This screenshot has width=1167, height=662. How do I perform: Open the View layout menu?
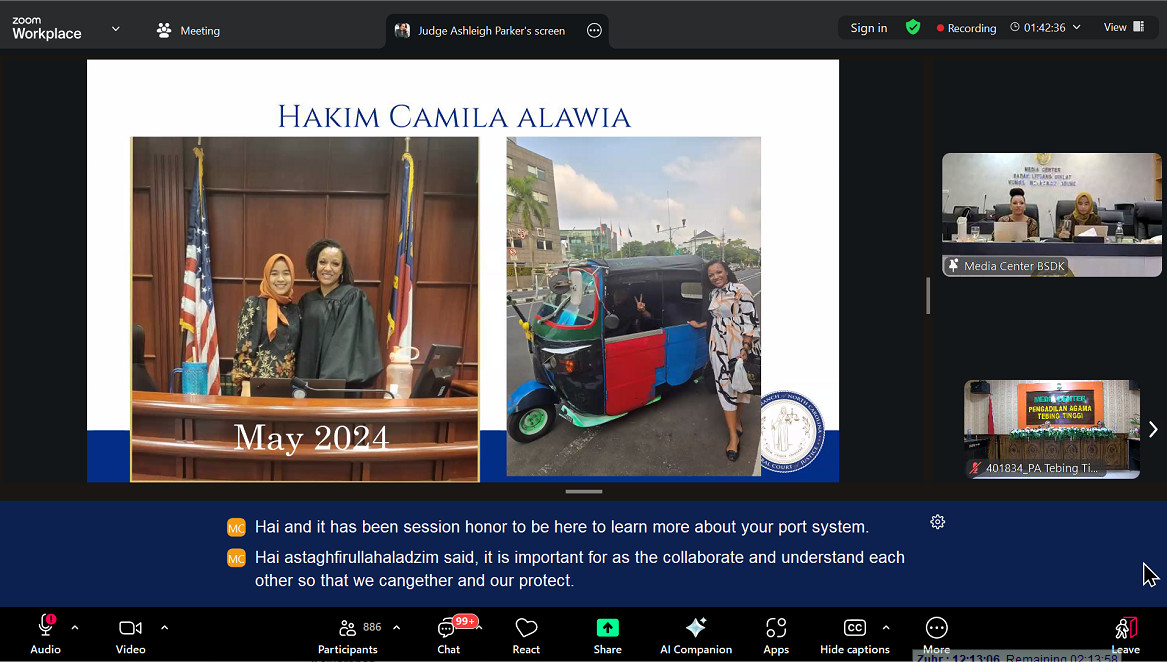pos(1124,28)
